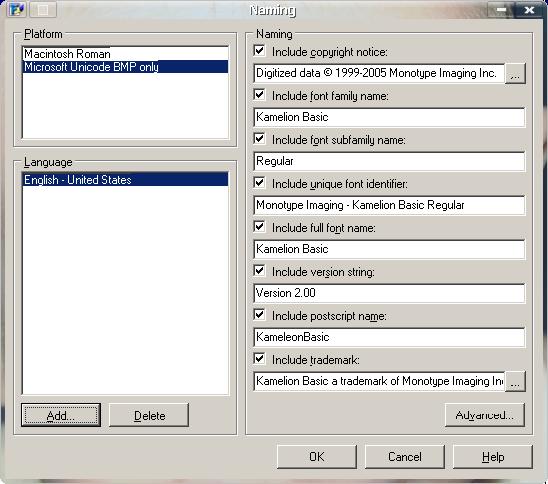
Task: Toggle Include full font name checkbox
Action: tap(259, 227)
